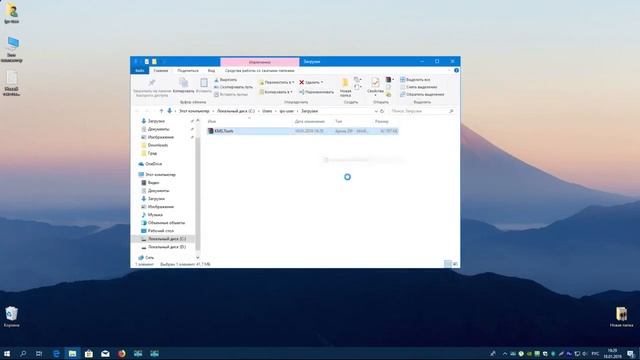Open the Копировать в dropdown

[x=276, y=92]
